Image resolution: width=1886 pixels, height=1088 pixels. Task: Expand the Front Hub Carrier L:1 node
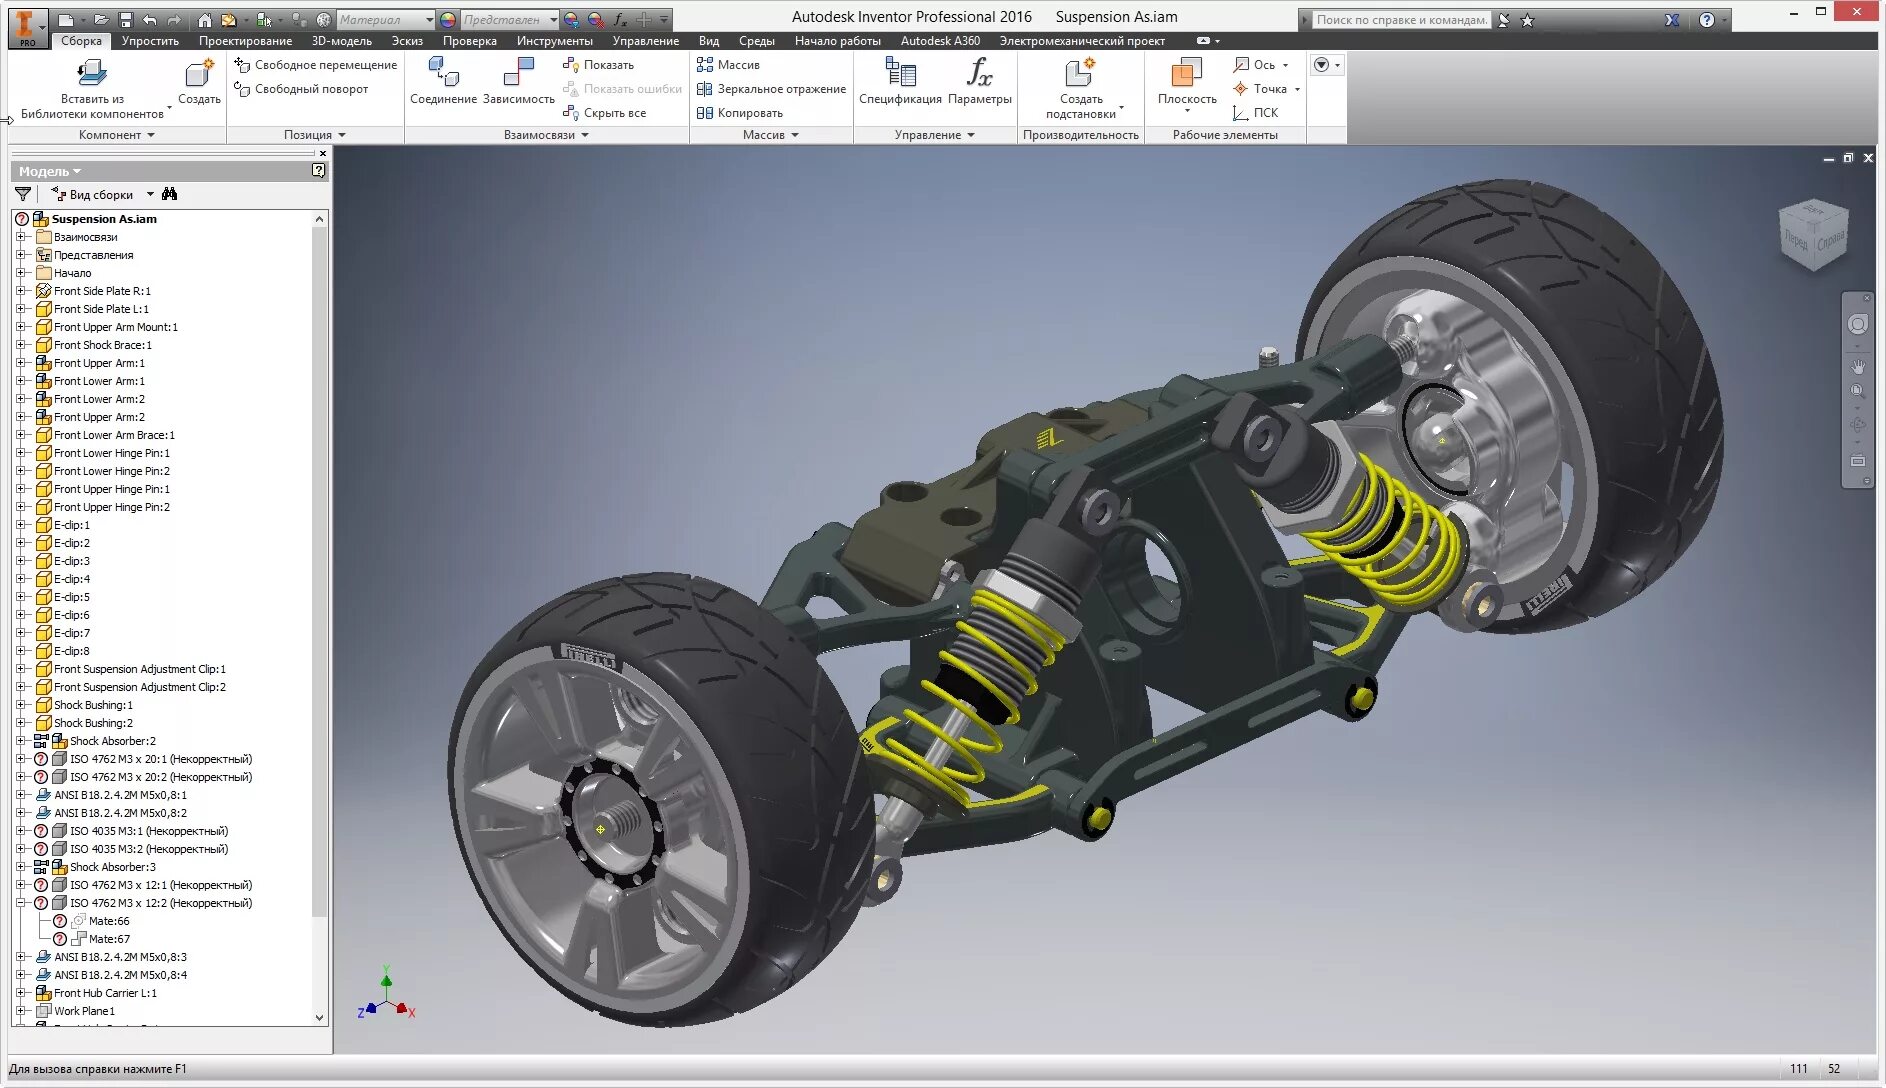click(21, 993)
